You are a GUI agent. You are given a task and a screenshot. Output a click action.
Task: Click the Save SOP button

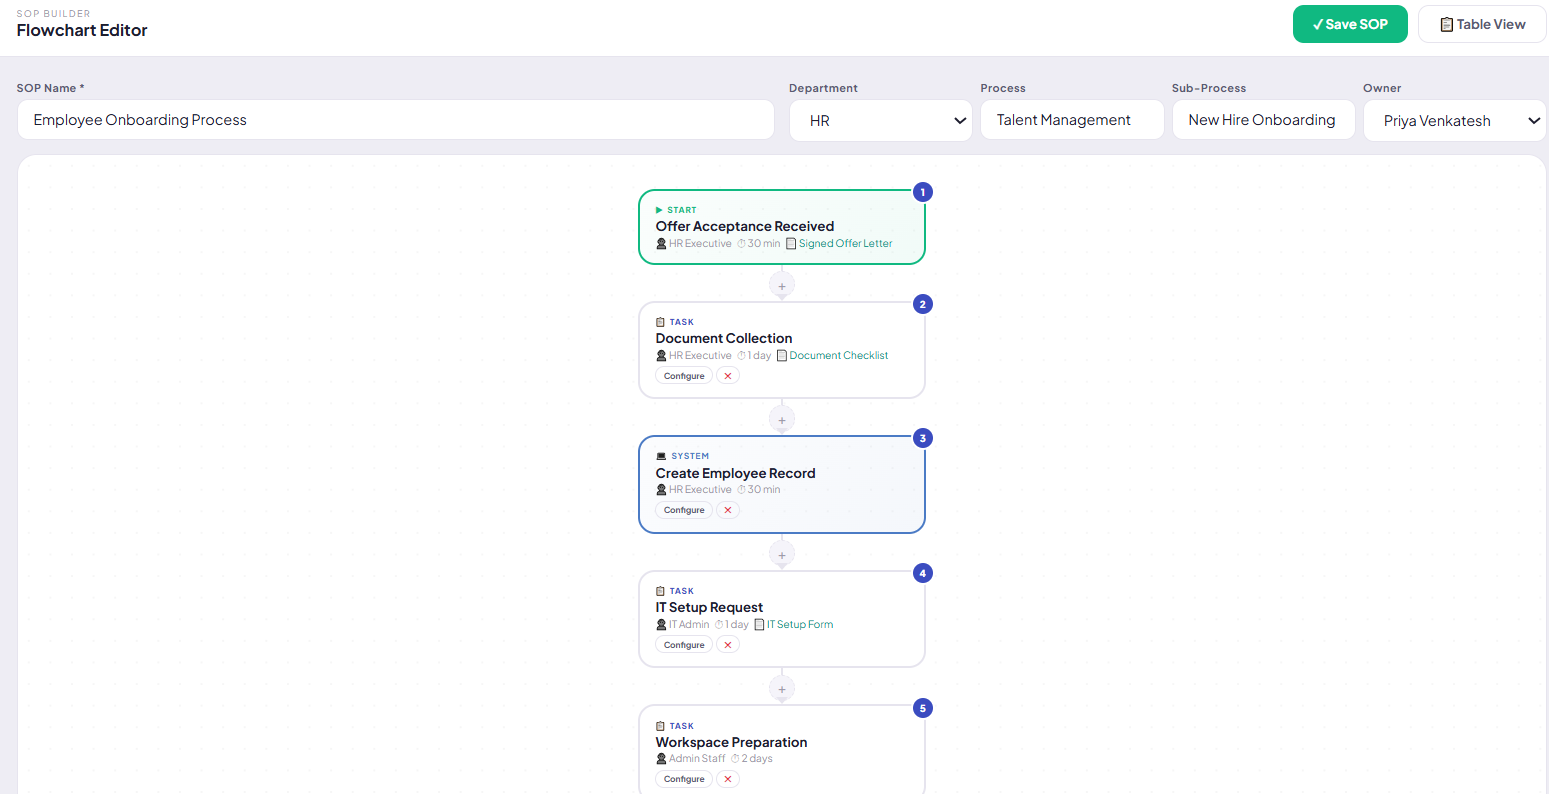1350,24
